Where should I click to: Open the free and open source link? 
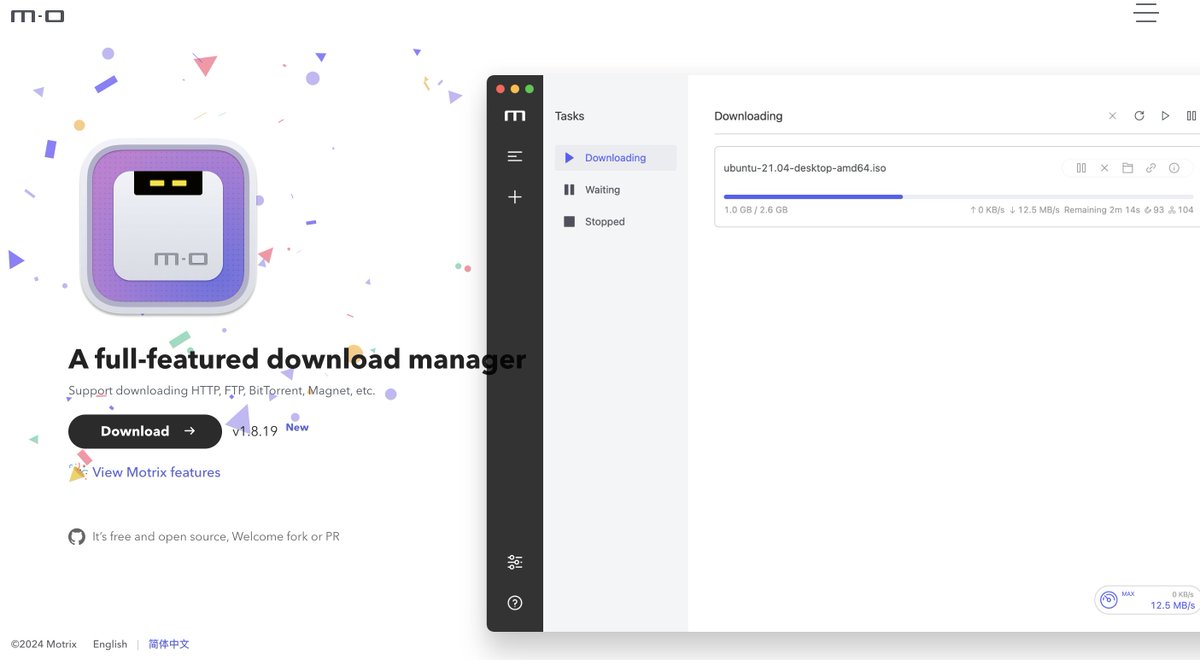pos(216,537)
